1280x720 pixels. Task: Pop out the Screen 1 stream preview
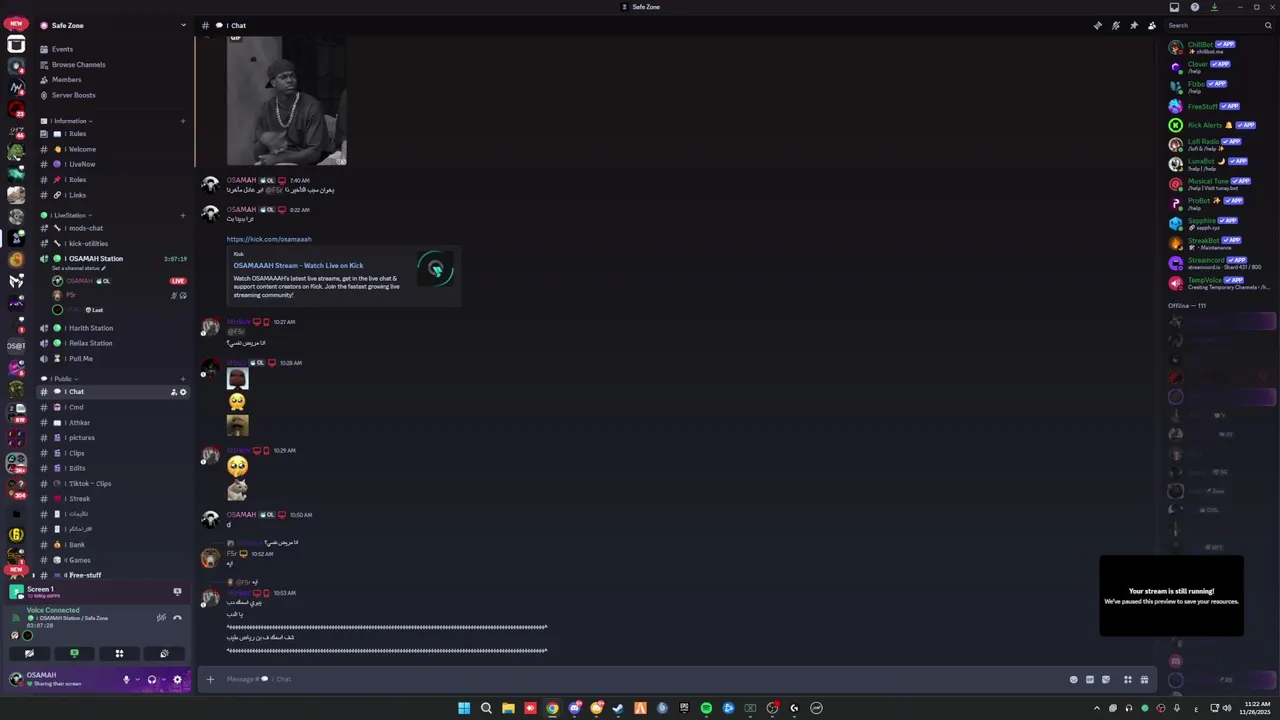177,591
